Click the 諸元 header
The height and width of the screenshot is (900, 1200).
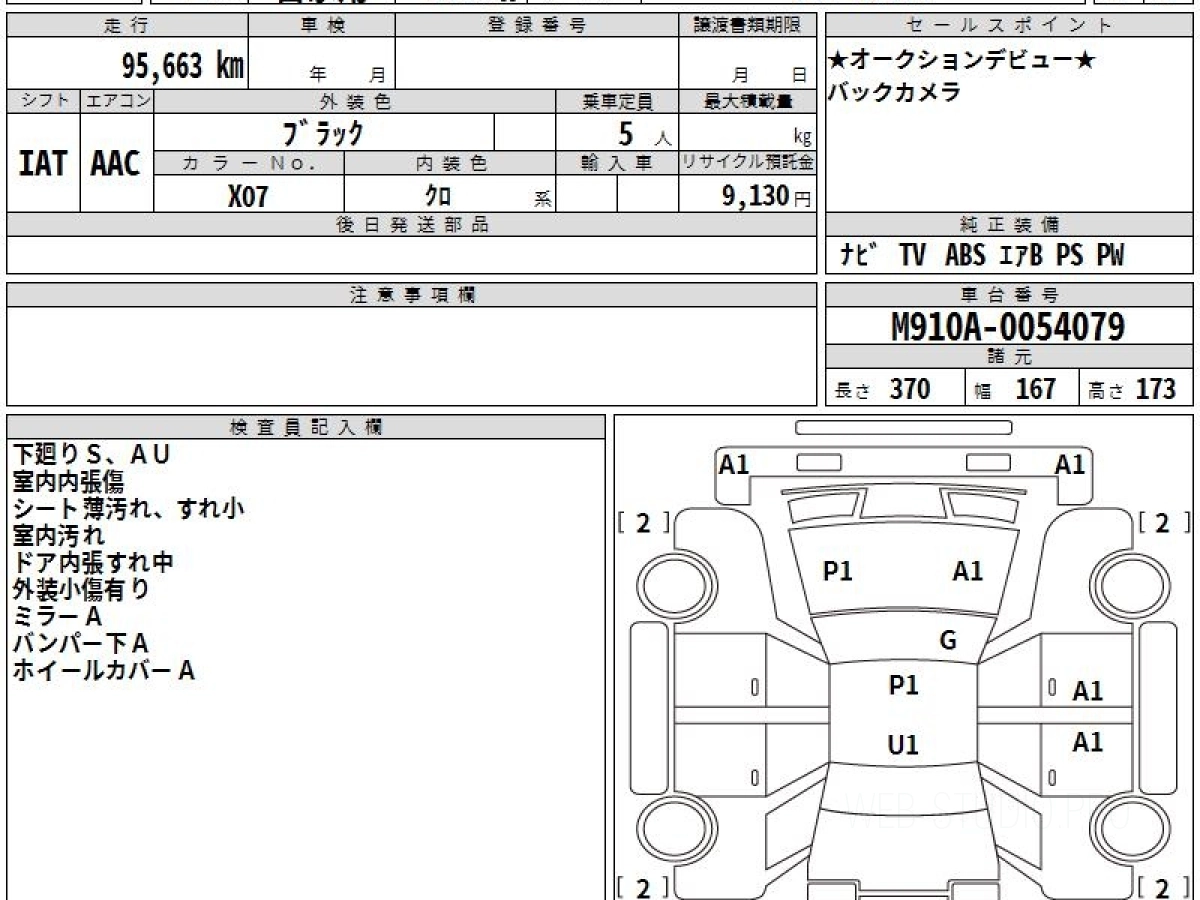1010,357
